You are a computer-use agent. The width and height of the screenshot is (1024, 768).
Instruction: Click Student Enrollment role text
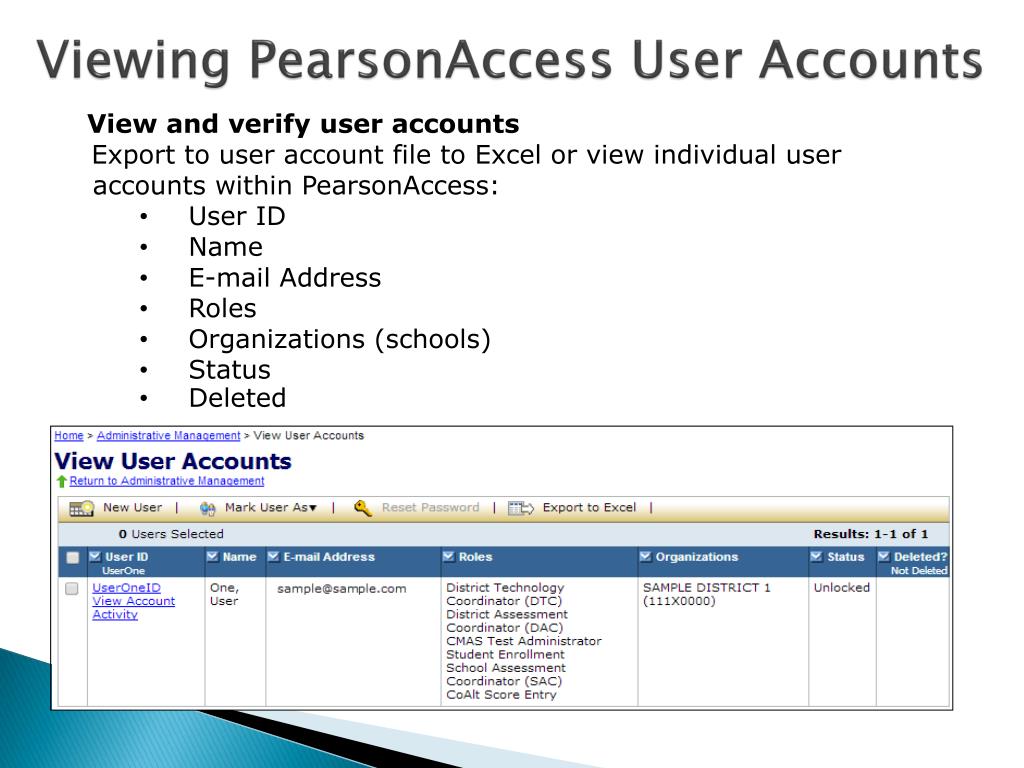505,654
